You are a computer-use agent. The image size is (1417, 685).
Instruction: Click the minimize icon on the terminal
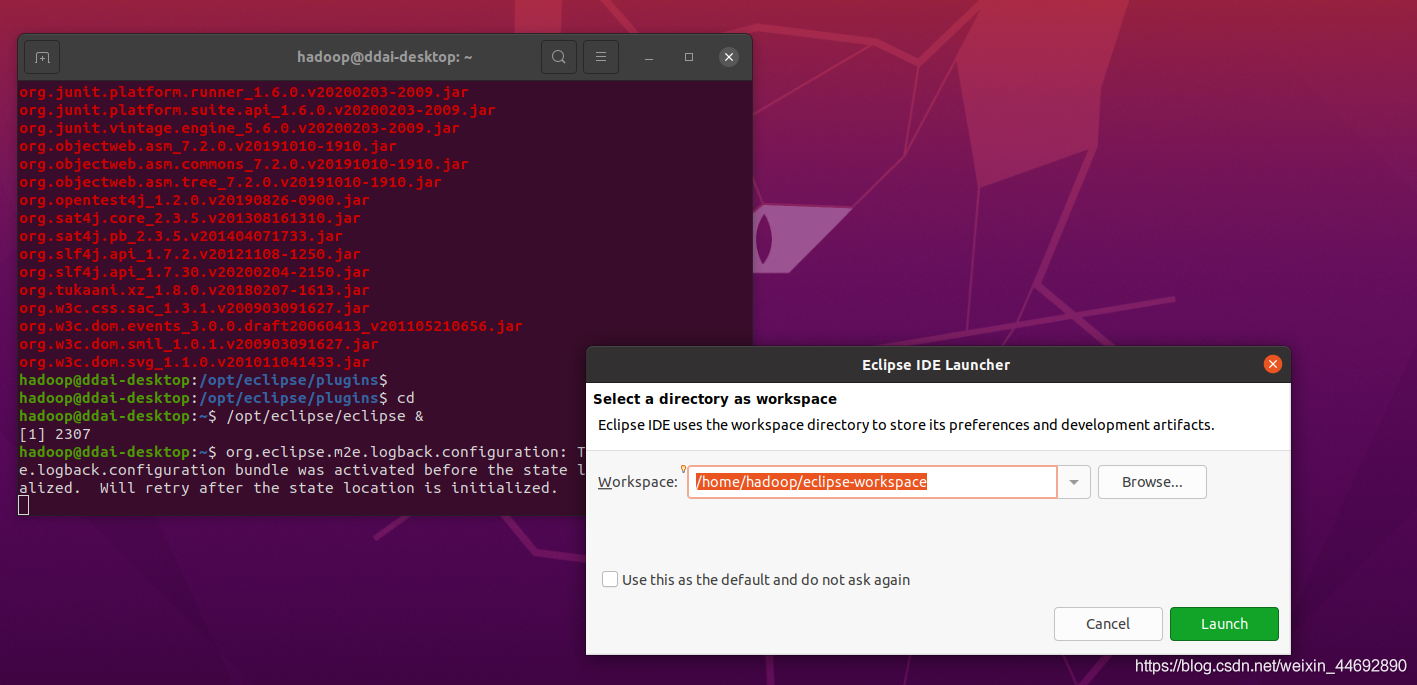click(648, 57)
